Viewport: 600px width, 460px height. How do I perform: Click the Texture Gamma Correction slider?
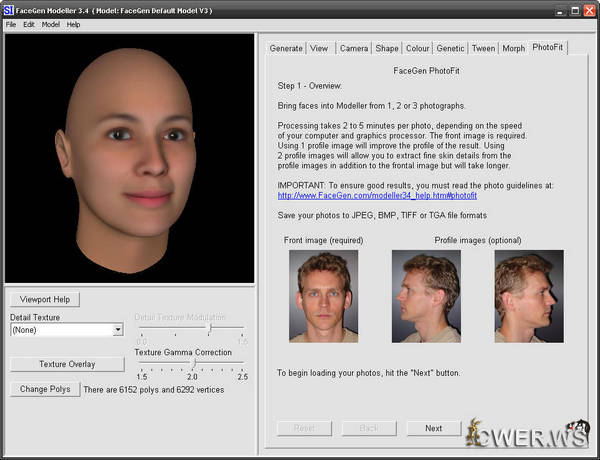coord(193,364)
